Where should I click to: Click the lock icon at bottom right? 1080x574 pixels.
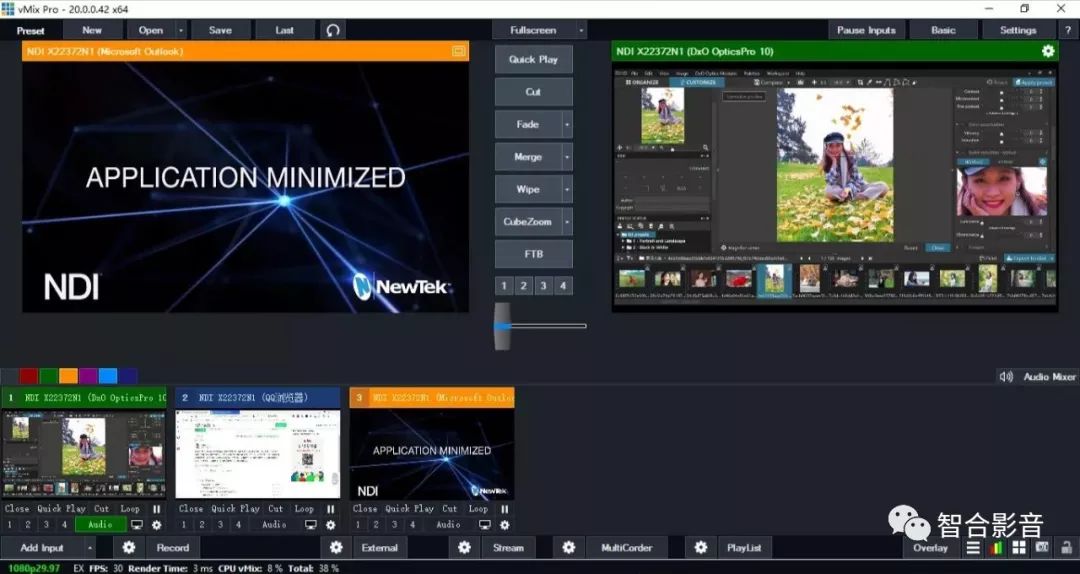coord(1066,549)
